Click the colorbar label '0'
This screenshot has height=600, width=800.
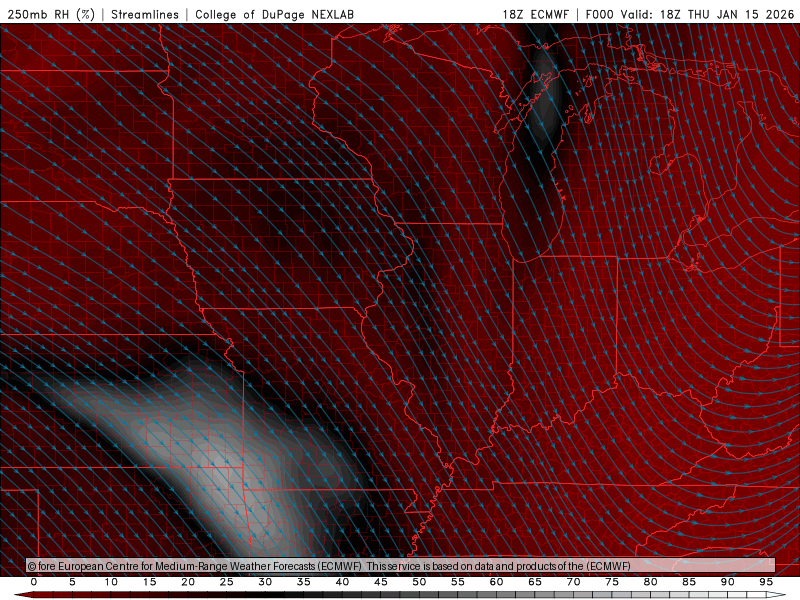tap(34, 582)
